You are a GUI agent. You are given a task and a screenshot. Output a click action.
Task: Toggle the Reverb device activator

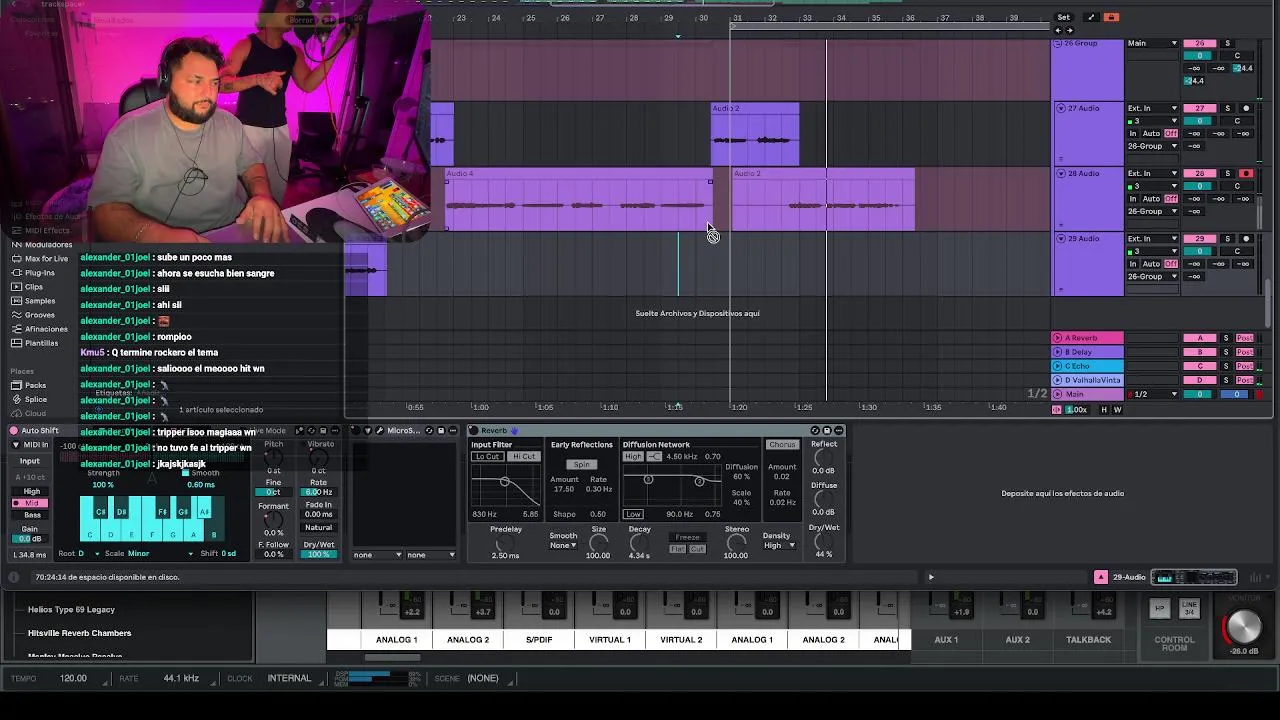coord(474,431)
